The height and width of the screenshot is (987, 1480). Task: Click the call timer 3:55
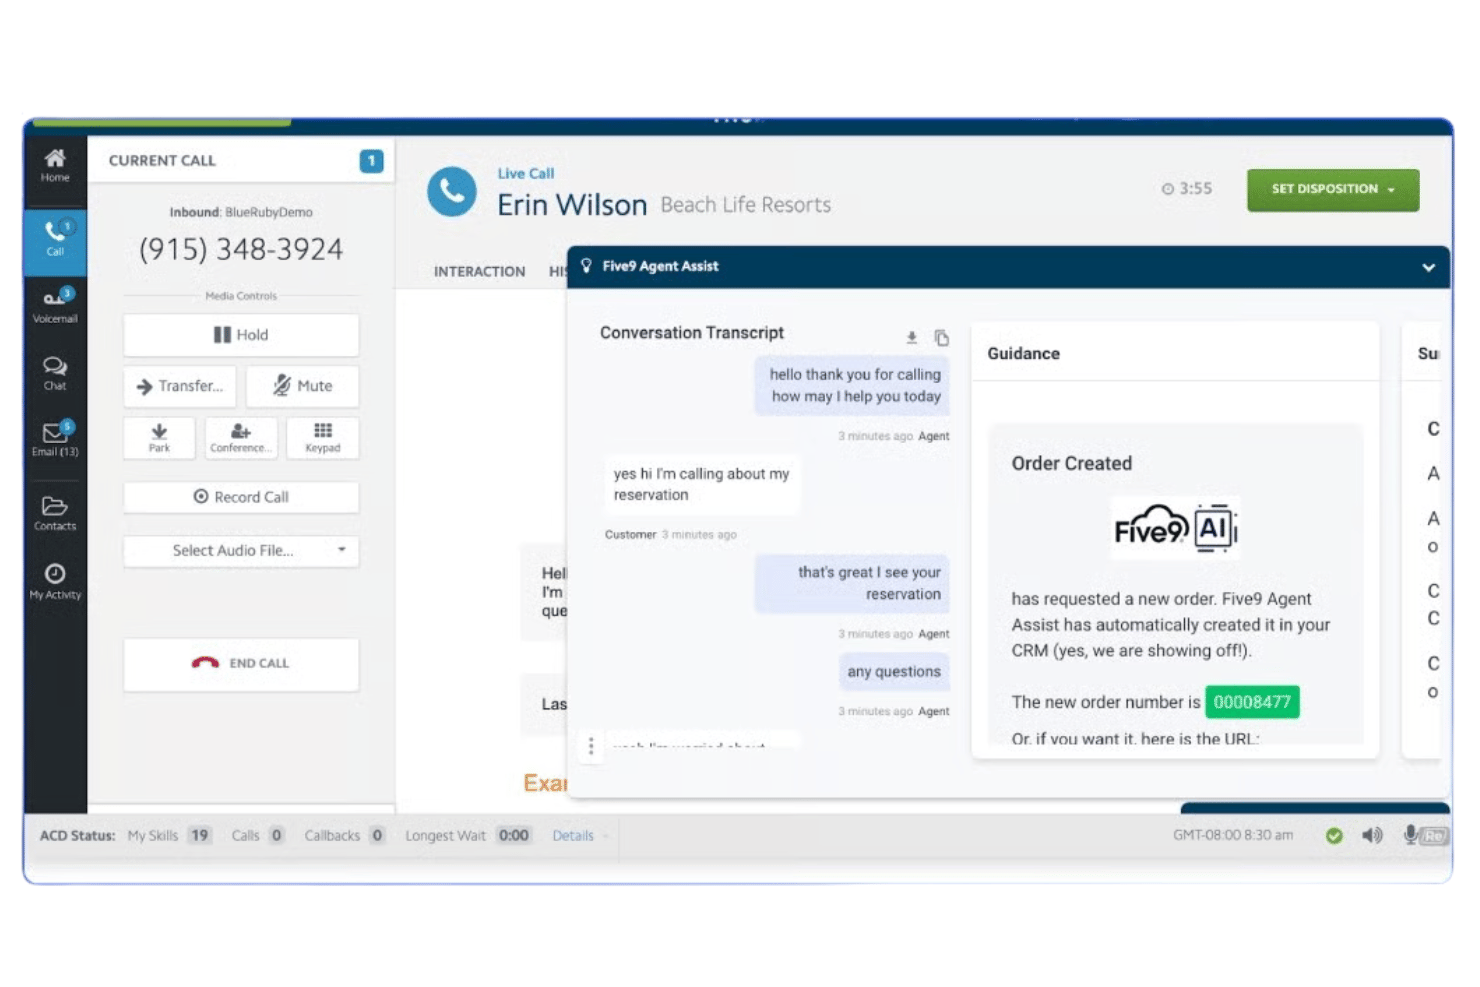tap(1187, 188)
